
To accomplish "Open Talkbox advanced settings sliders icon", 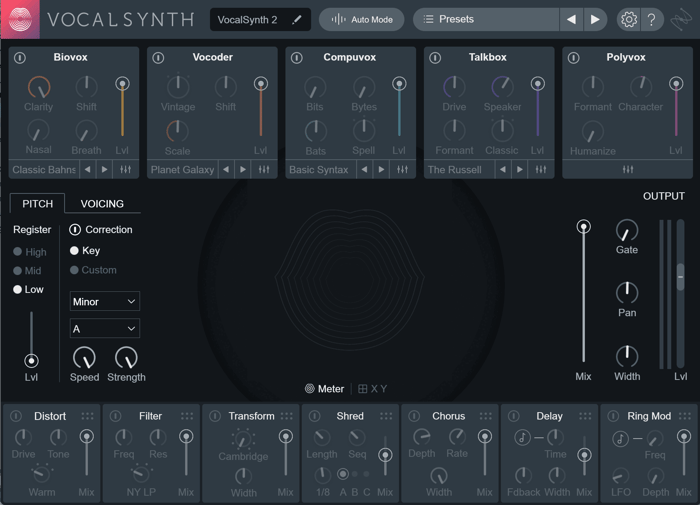I will (541, 170).
